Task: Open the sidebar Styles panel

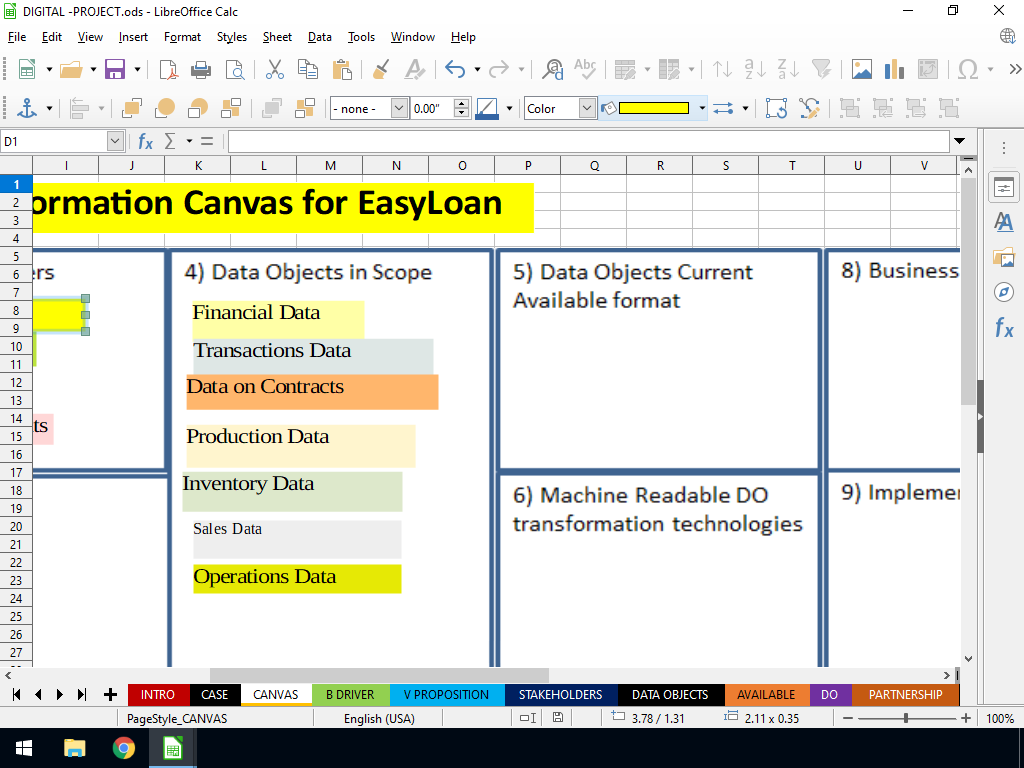Action: tap(1004, 223)
